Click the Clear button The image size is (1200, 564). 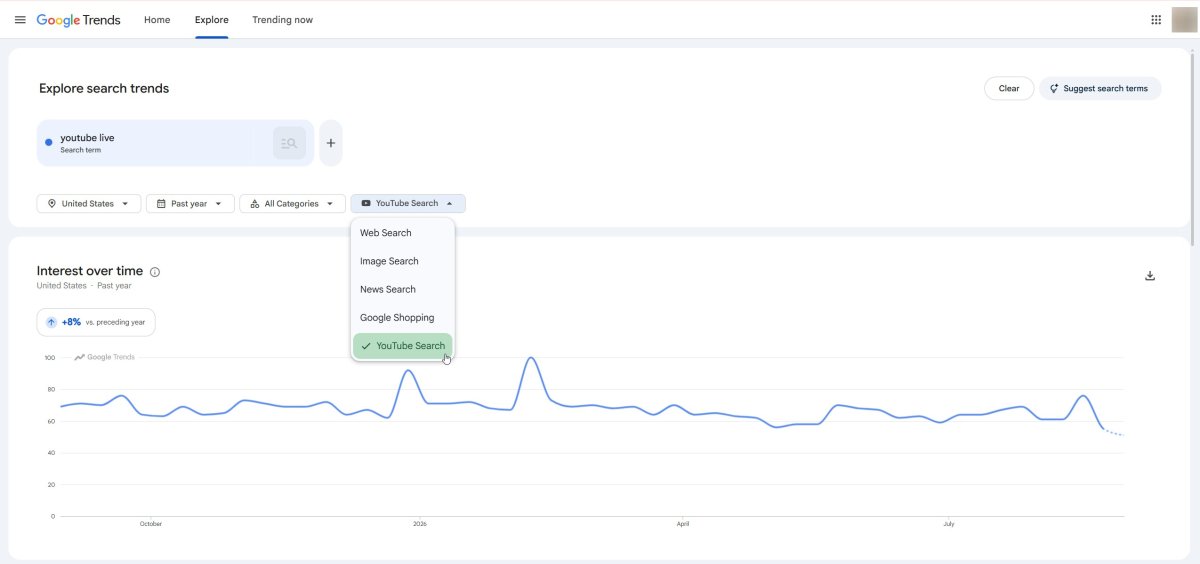pos(1009,88)
